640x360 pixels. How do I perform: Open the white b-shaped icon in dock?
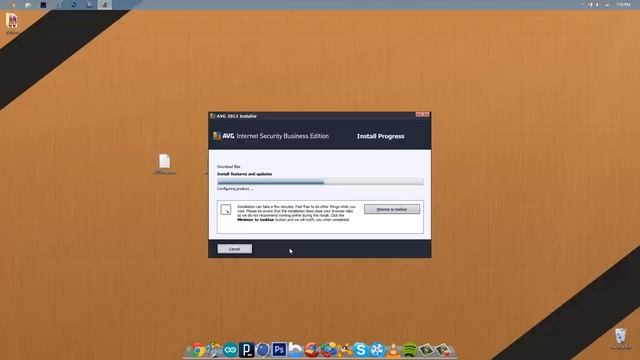point(296,350)
